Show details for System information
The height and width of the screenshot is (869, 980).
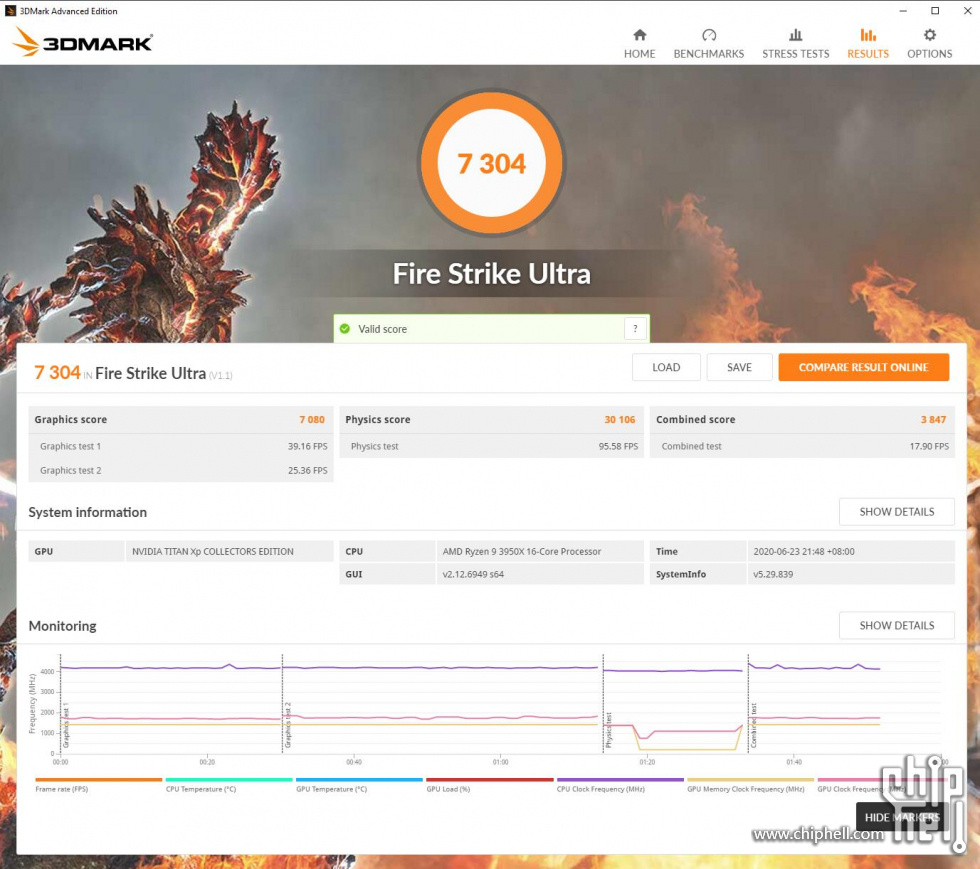pos(897,512)
